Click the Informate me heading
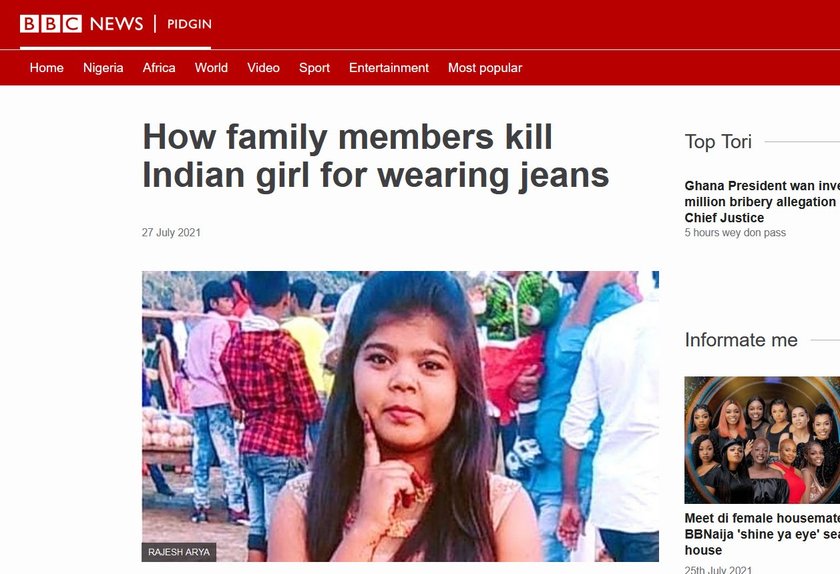This screenshot has height=574, width=840. coord(741,340)
